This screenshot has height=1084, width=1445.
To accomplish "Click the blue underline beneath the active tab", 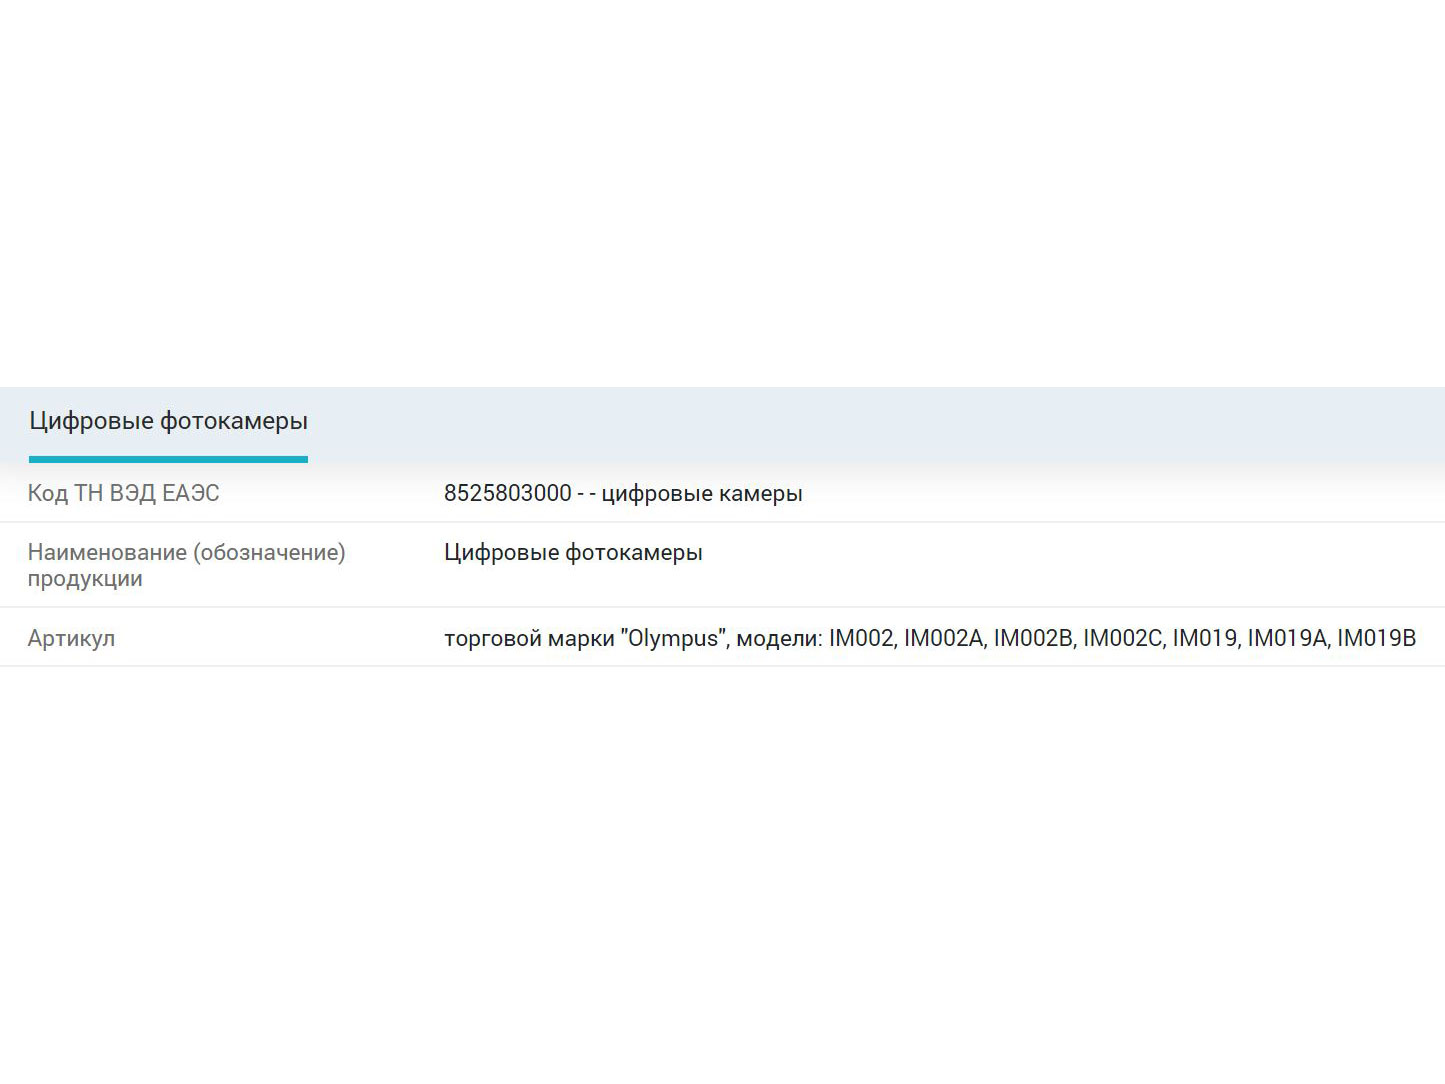I will (168, 459).
